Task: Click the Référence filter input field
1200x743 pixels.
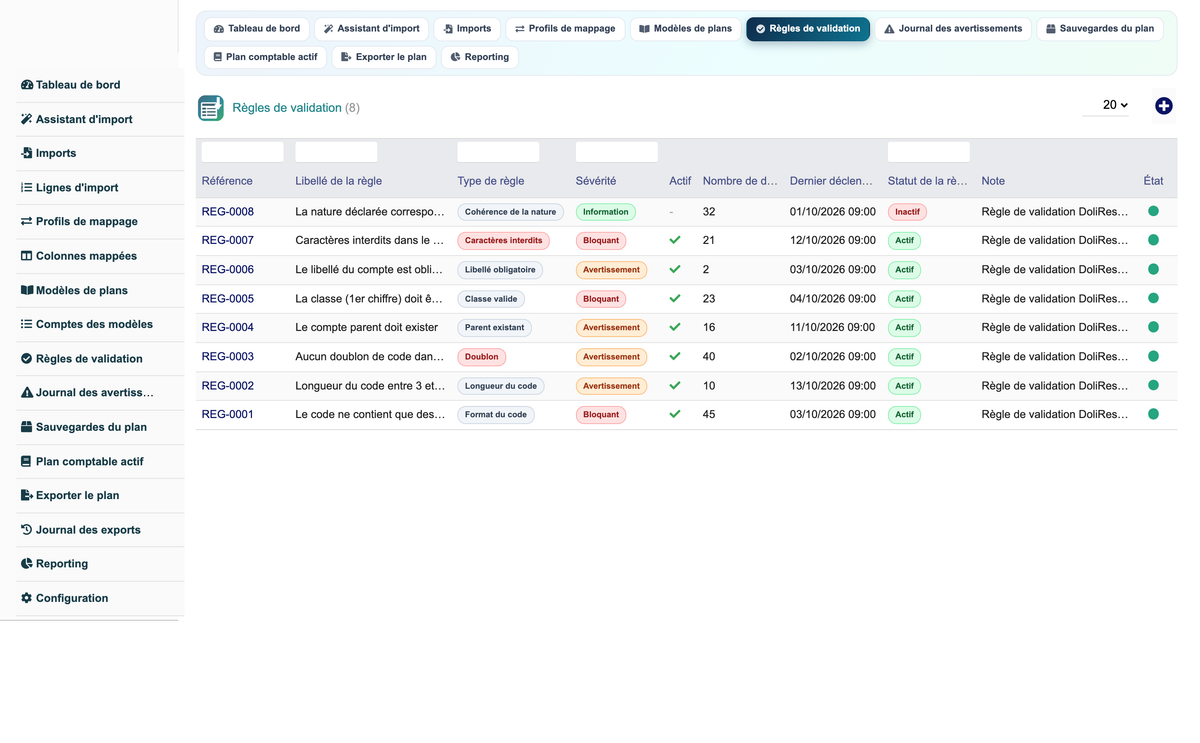Action: click(x=243, y=152)
